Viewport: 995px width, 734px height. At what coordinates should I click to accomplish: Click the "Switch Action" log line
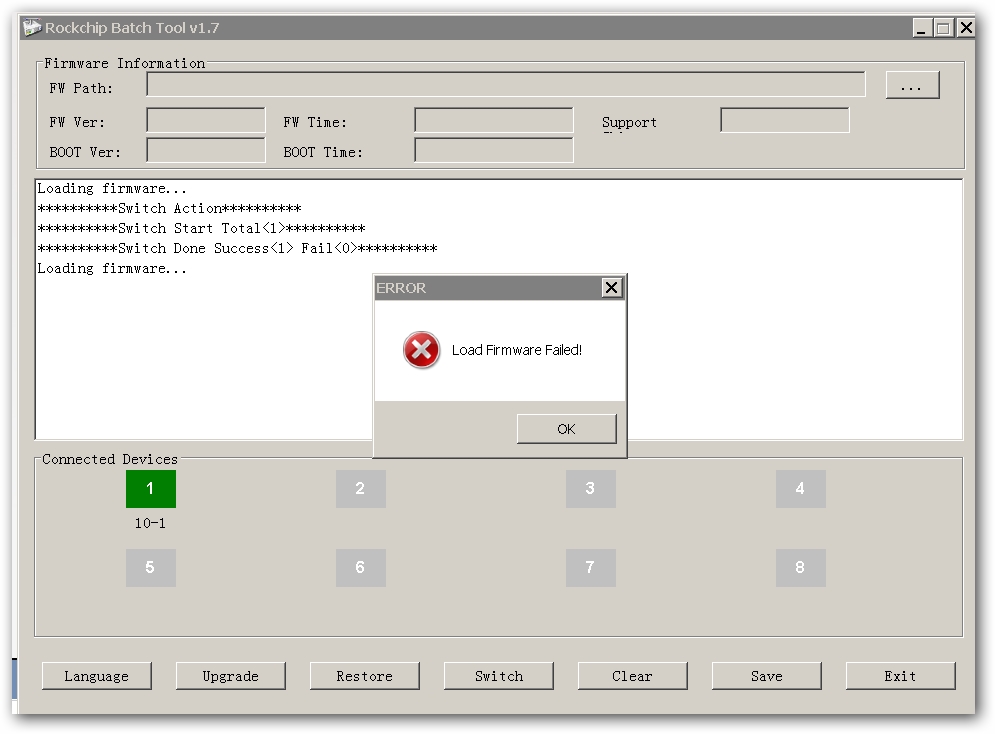pos(169,208)
